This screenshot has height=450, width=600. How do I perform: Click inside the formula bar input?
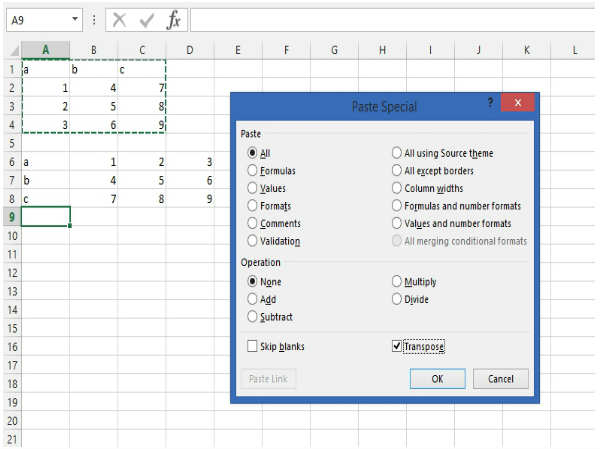390,20
